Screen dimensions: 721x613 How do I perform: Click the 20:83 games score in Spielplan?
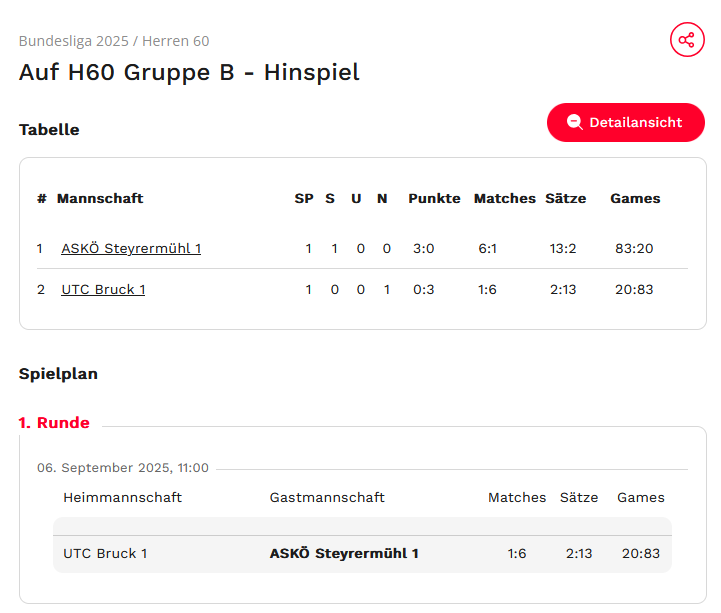(x=641, y=553)
